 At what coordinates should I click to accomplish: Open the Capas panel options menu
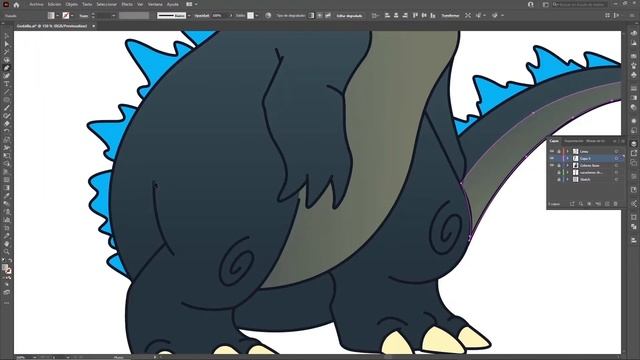(x=622, y=141)
